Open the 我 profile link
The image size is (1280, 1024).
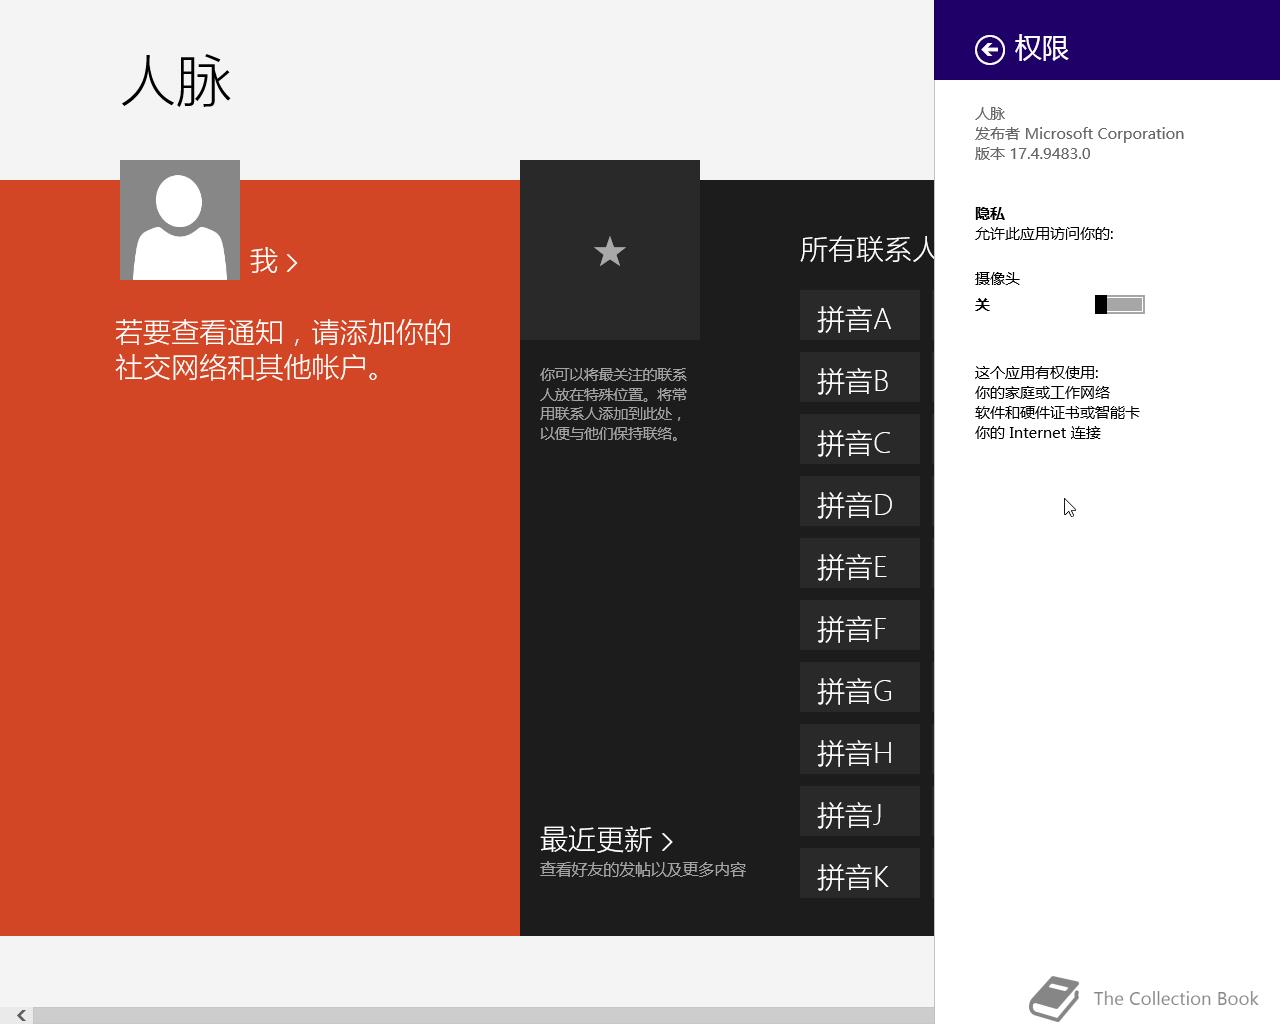[x=274, y=261]
